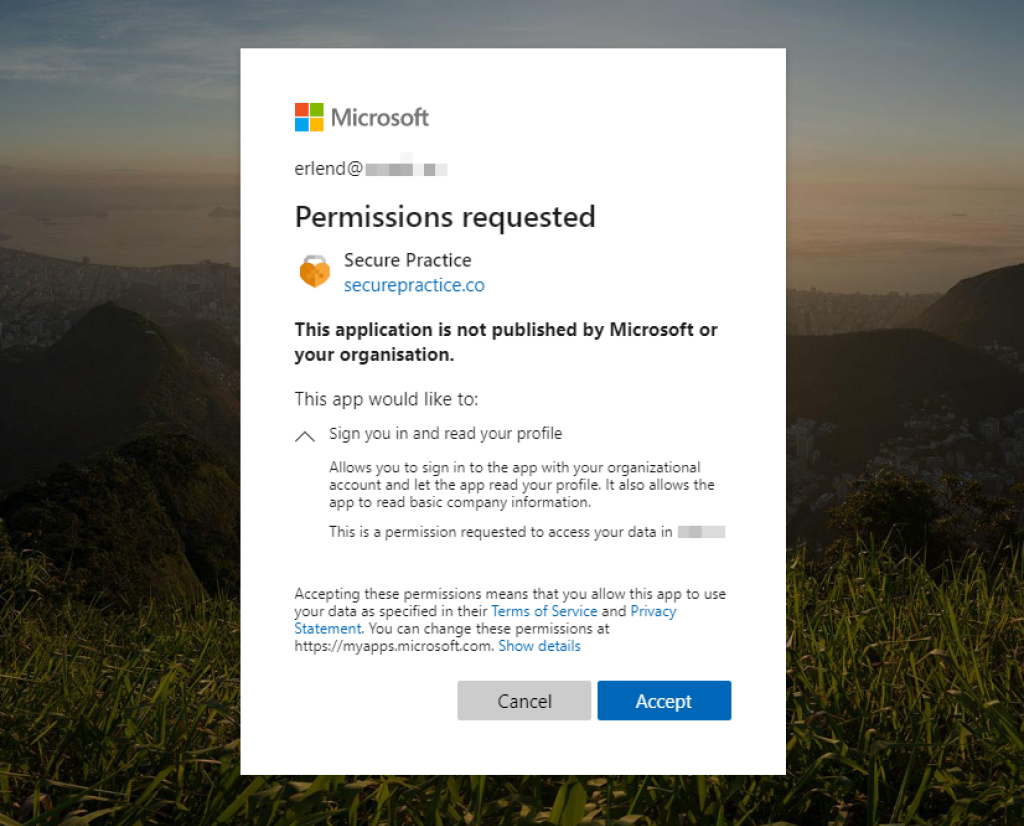Click the permission description paragraph
The width and height of the screenshot is (1024, 826).
click(x=521, y=485)
